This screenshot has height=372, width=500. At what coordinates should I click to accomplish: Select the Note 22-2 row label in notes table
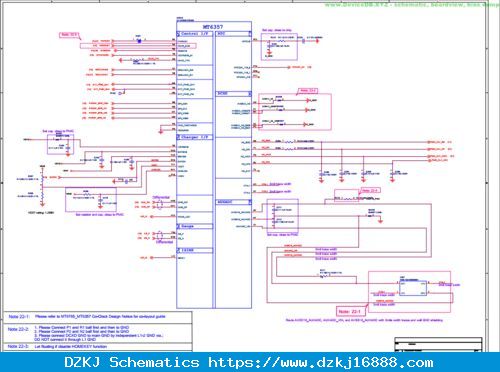tap(18, 329)
